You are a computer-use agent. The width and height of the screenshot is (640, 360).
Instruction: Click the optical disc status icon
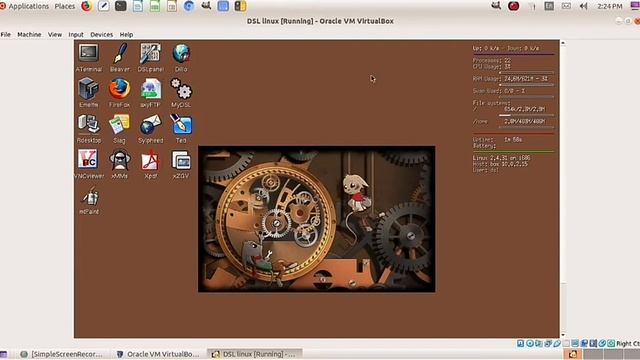tap(529, 343)
